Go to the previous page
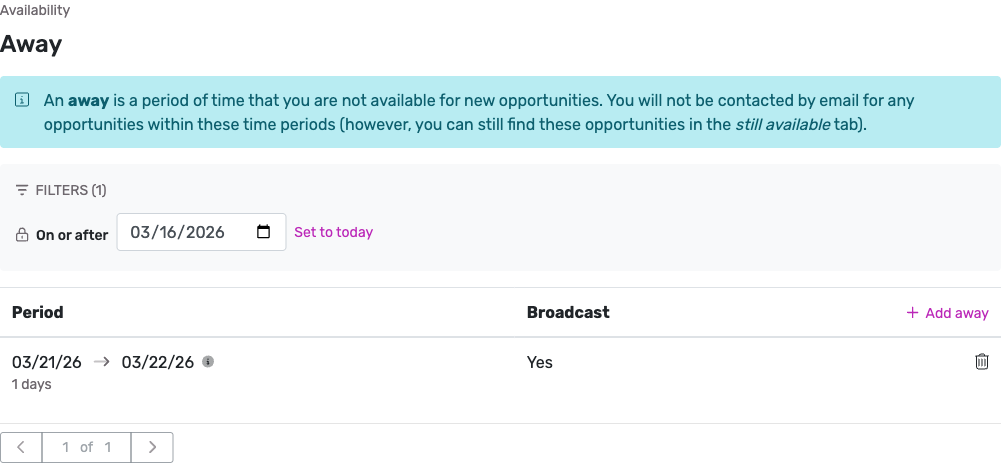 (x=22, y=447)
